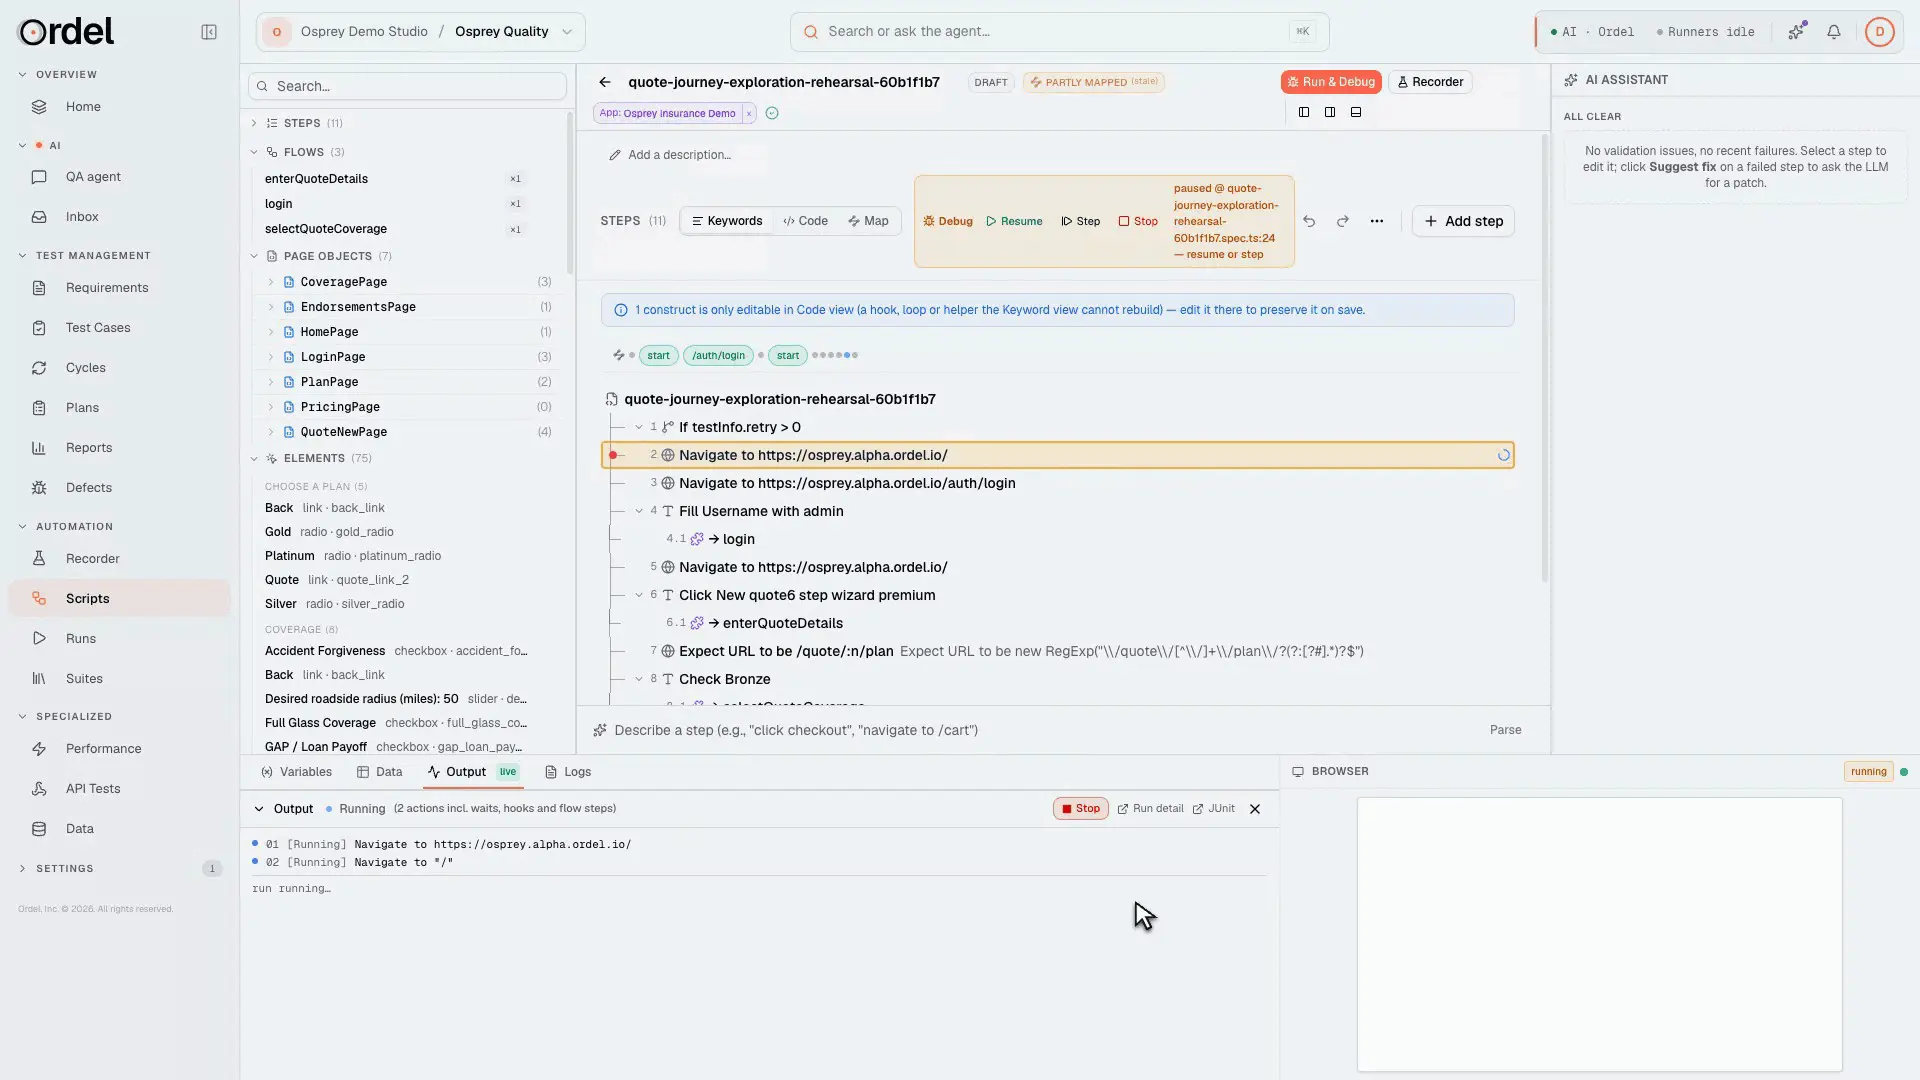Screen dimensions: 1920x1080
Task: Focus the Search or ask the agent field
Action: click(x=1059, y=32)
